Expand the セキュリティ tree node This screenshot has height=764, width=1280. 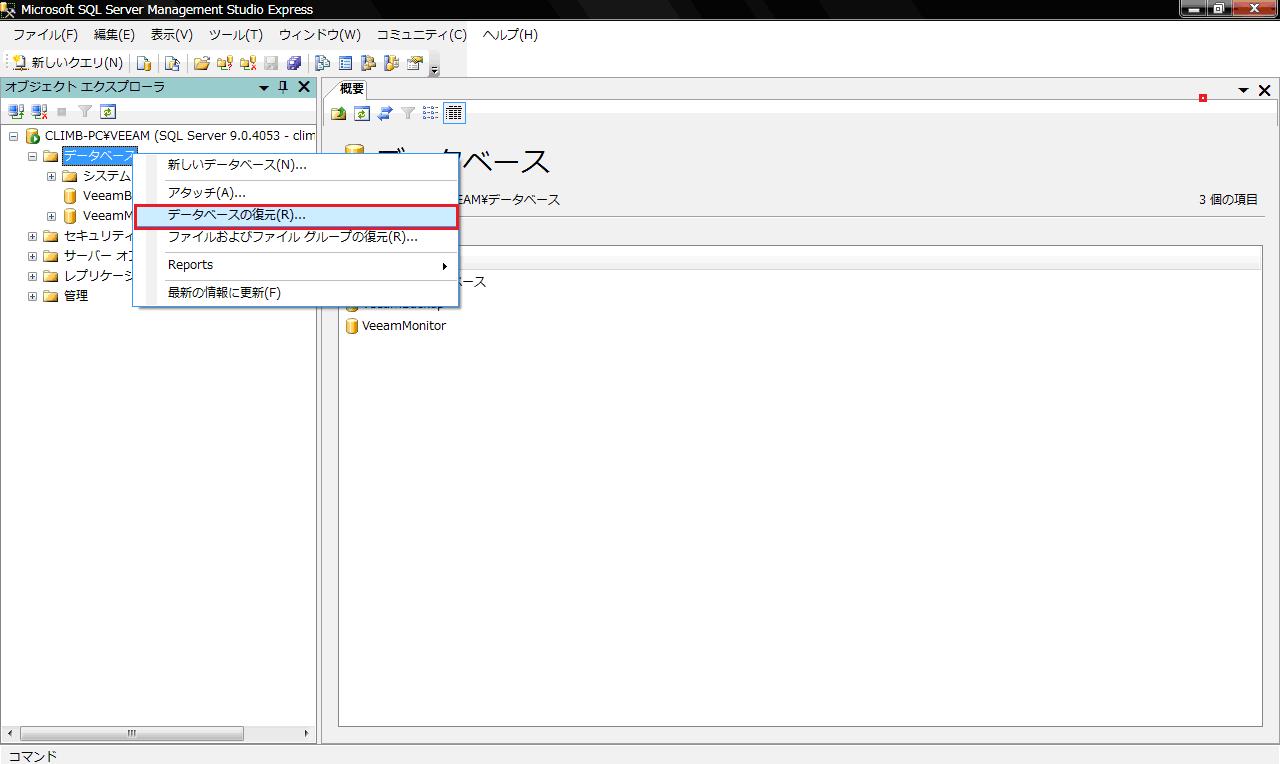[x=32, y=236]
